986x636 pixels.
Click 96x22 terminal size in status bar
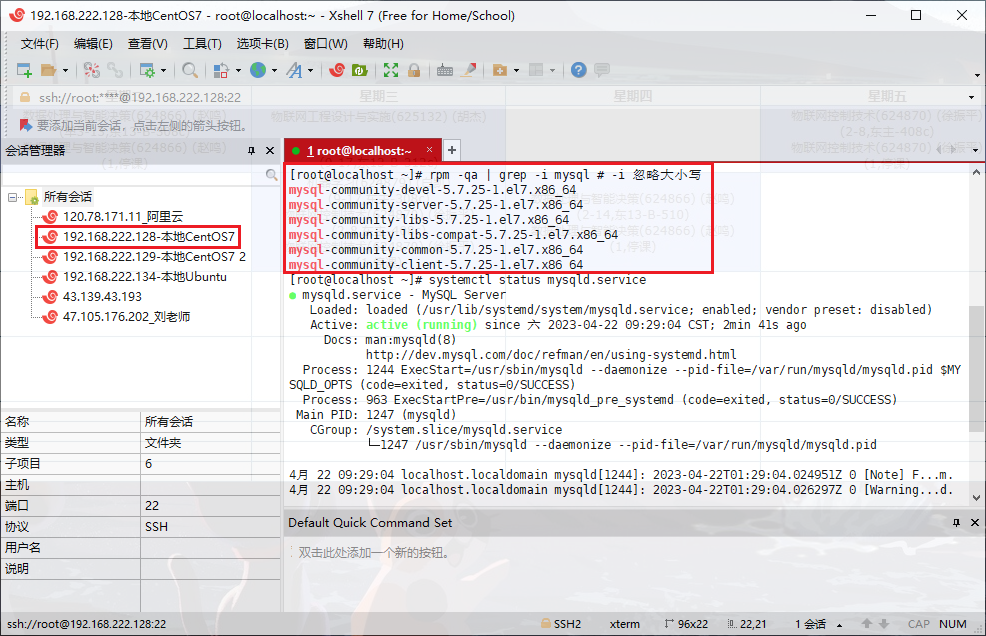click(686, 624)
